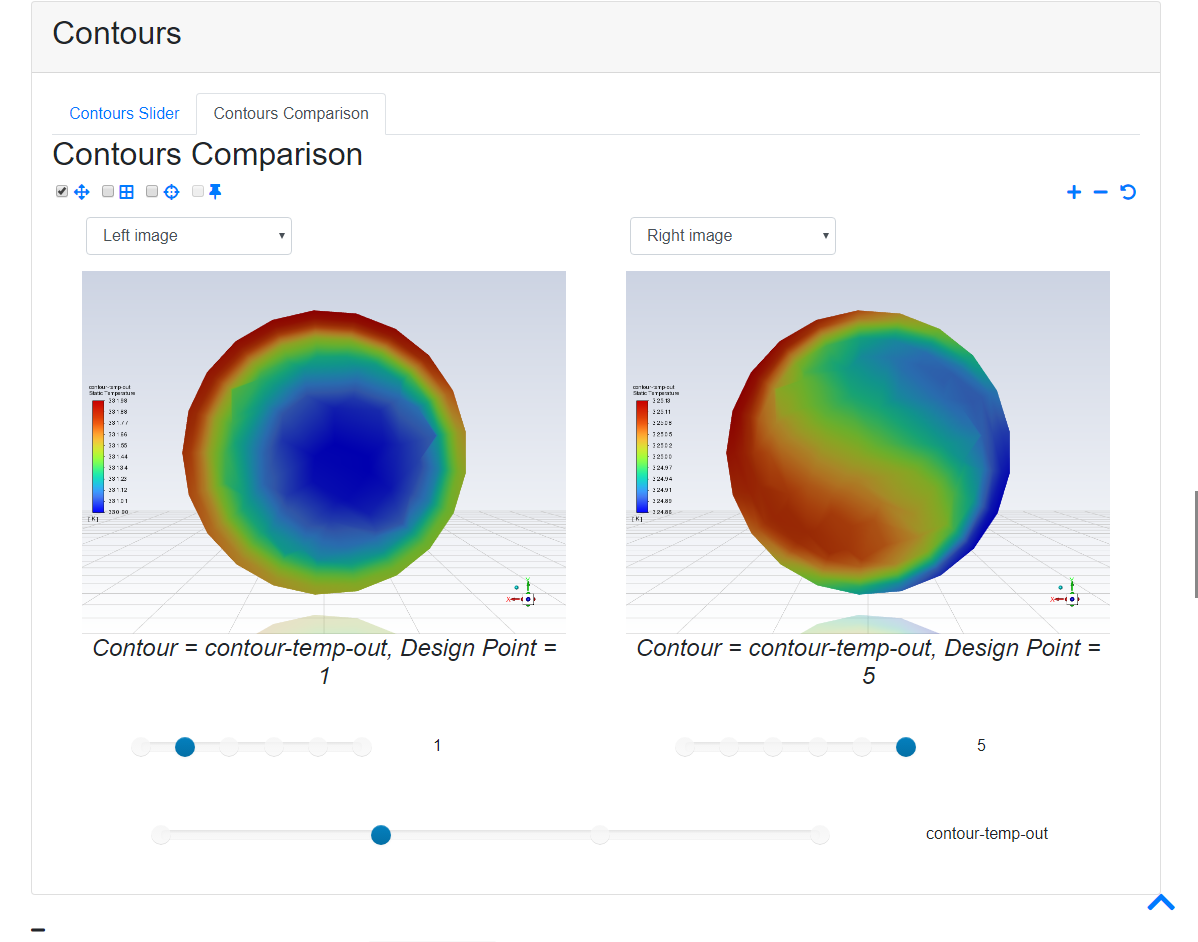Click the pin icon
The height and width of the screenshot is (942, 1198).
click(x=215, y=192)
